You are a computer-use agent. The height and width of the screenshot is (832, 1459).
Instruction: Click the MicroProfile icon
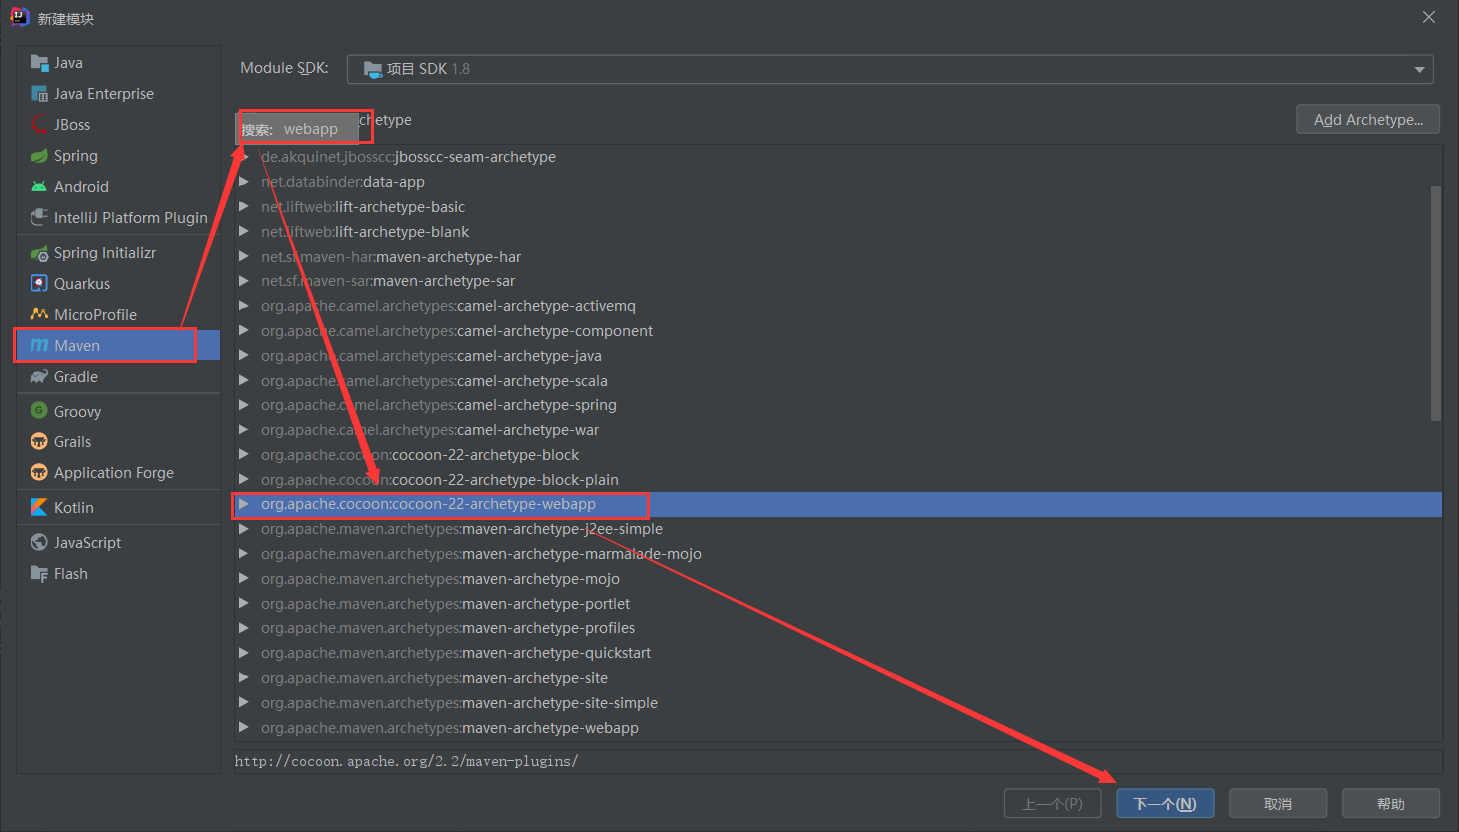point(39,315)
